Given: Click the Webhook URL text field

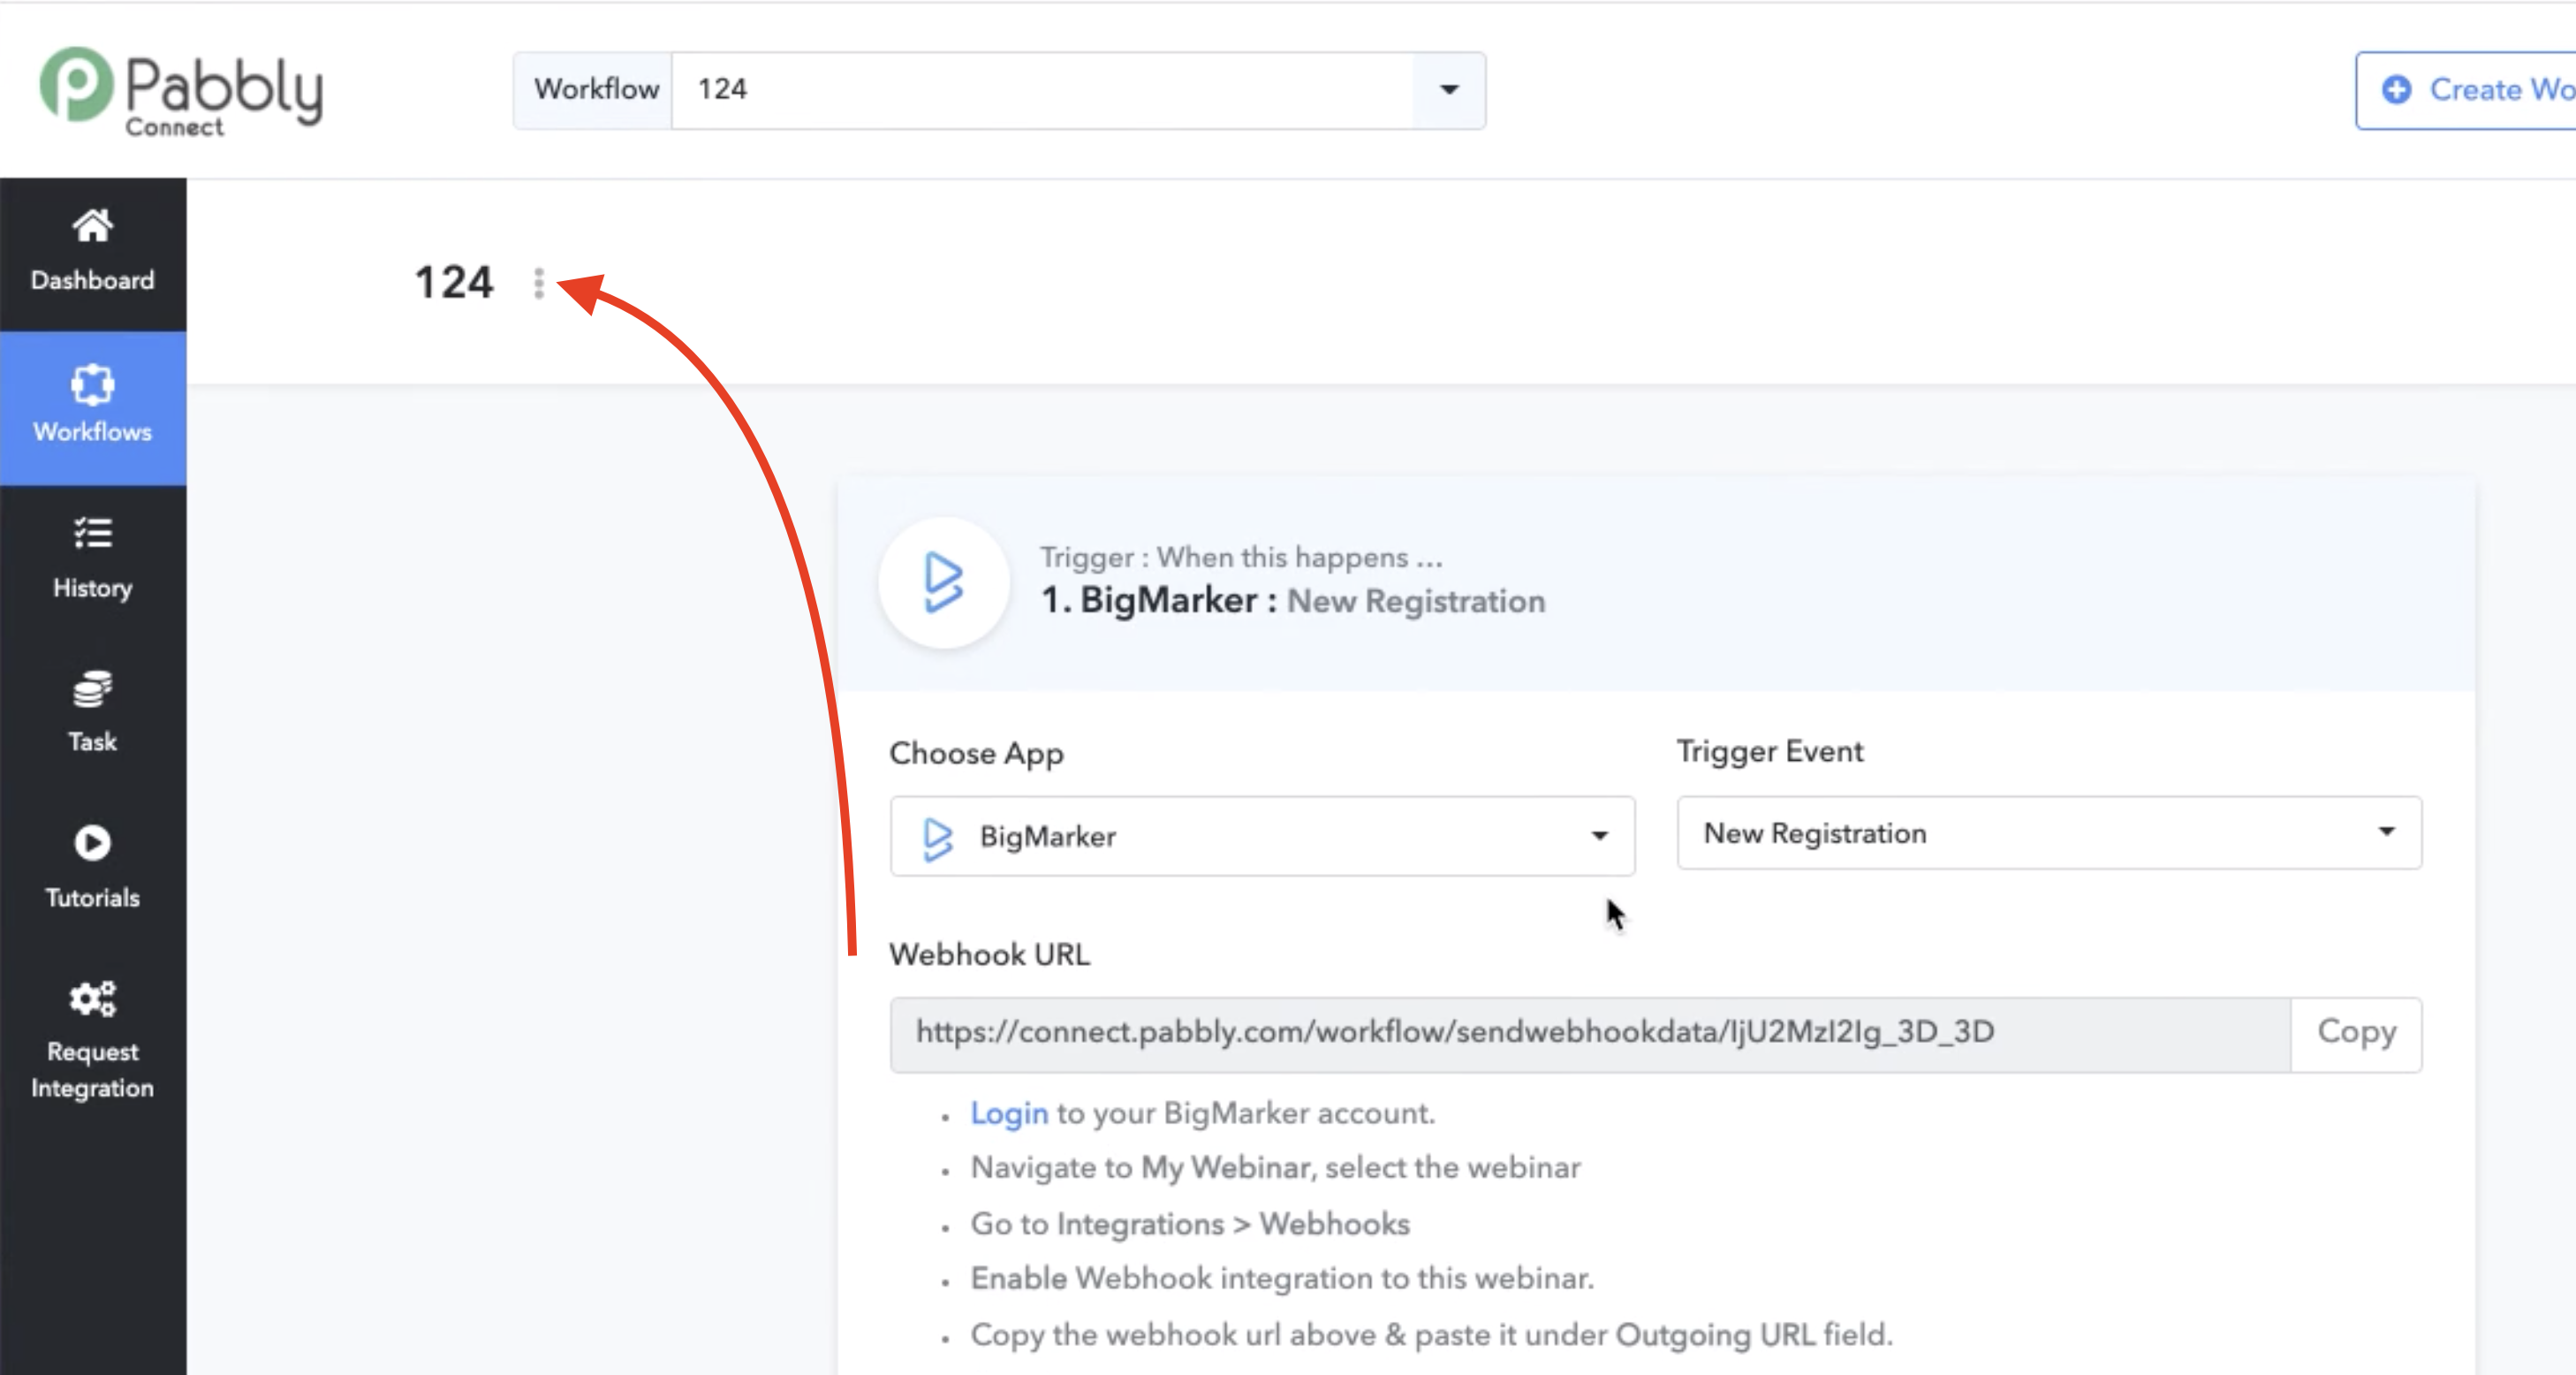Looking at the screenshot, I should point(1590,1034).
